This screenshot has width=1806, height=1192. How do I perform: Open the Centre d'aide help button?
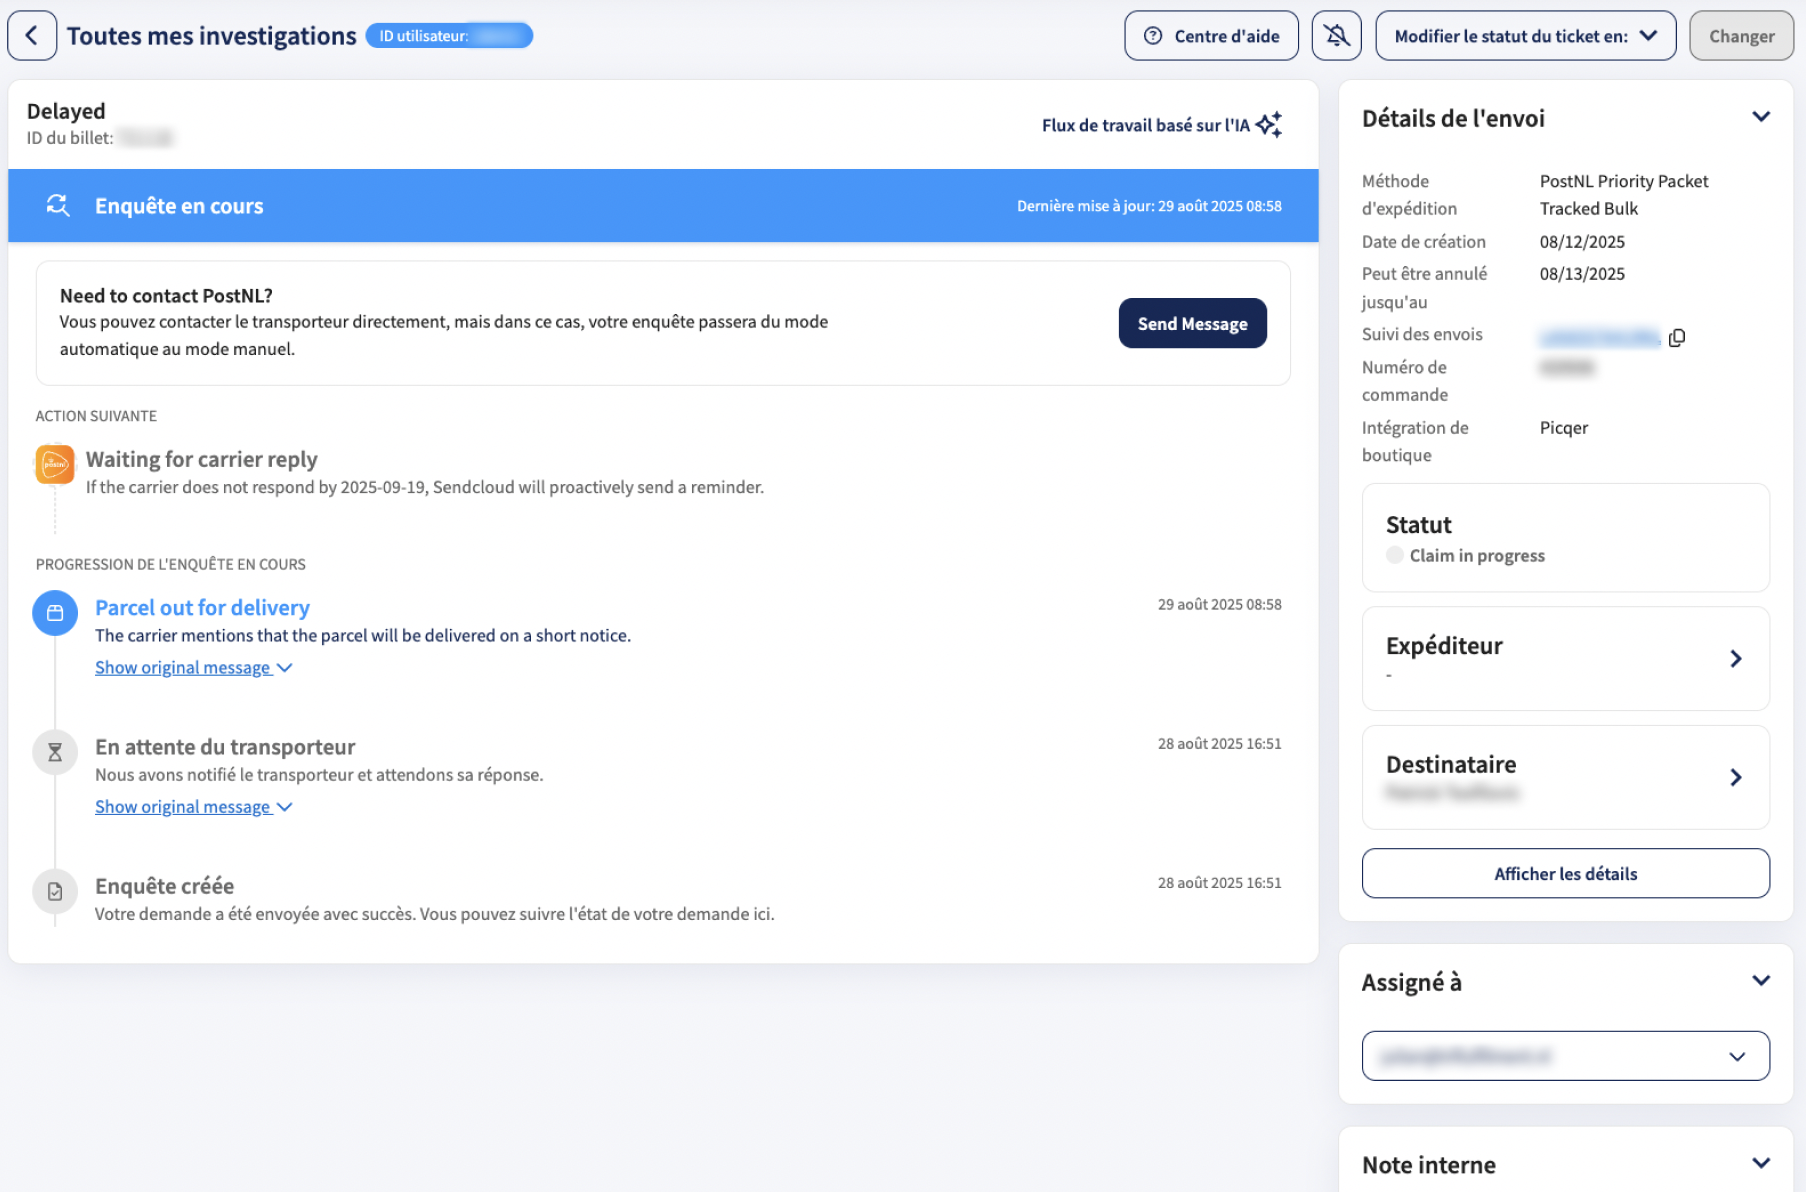tap(1211, 36)
